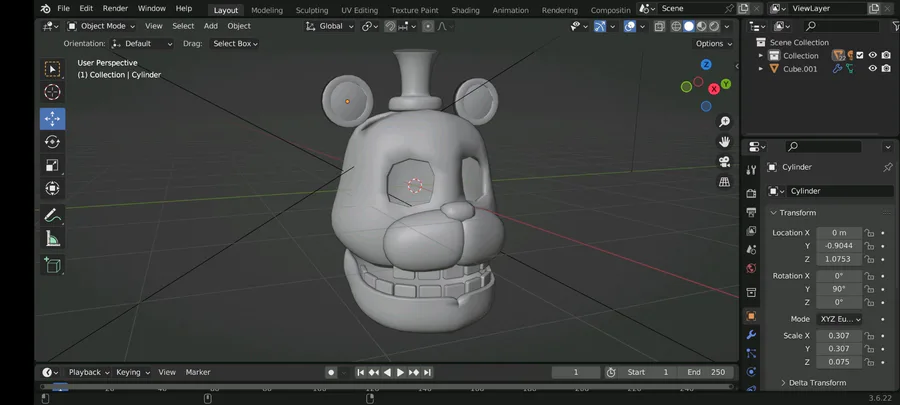Click the Z axis on navigation gizmo
The width and height of the screenshot is (900, 405).
(x=706, y=64)
